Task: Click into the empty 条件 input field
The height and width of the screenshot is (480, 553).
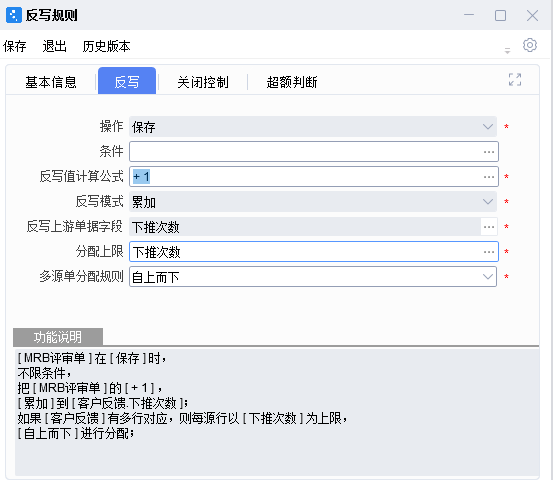Action: [x=305, y=152]
